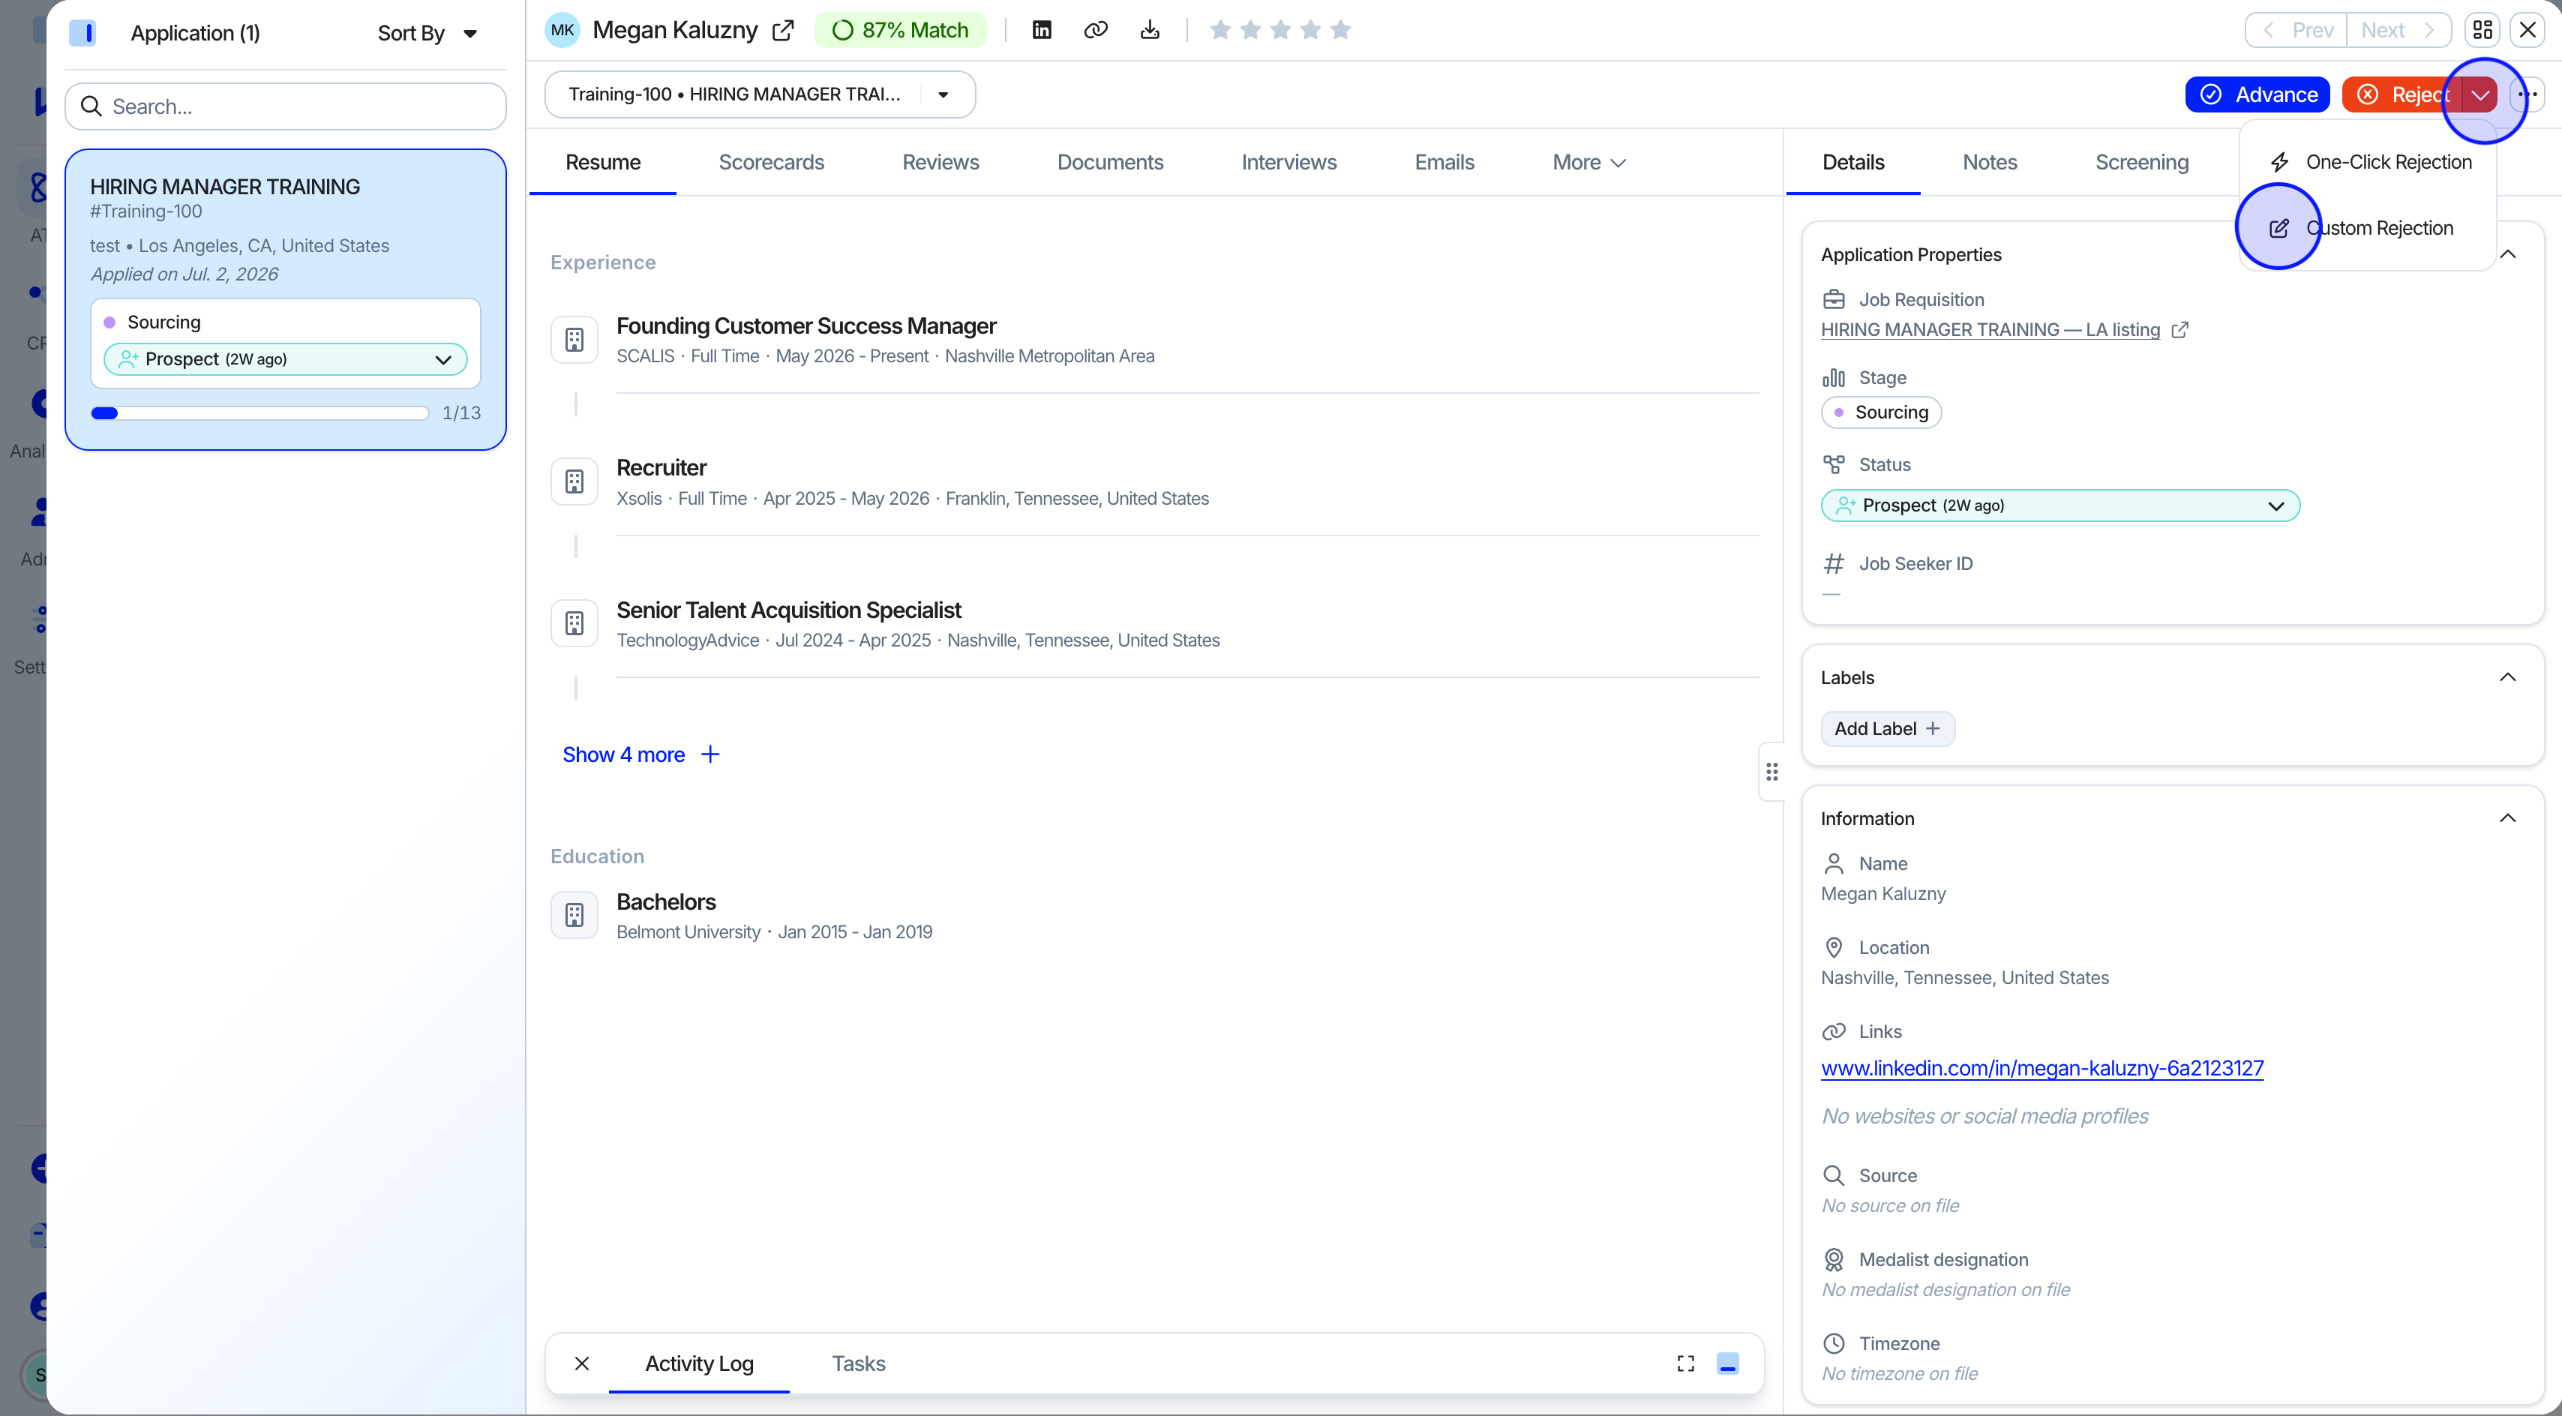The height and width of the screenshot is (1416, 2562).
Task: Click the MK candidate avatar
Action: click(562, 30)
